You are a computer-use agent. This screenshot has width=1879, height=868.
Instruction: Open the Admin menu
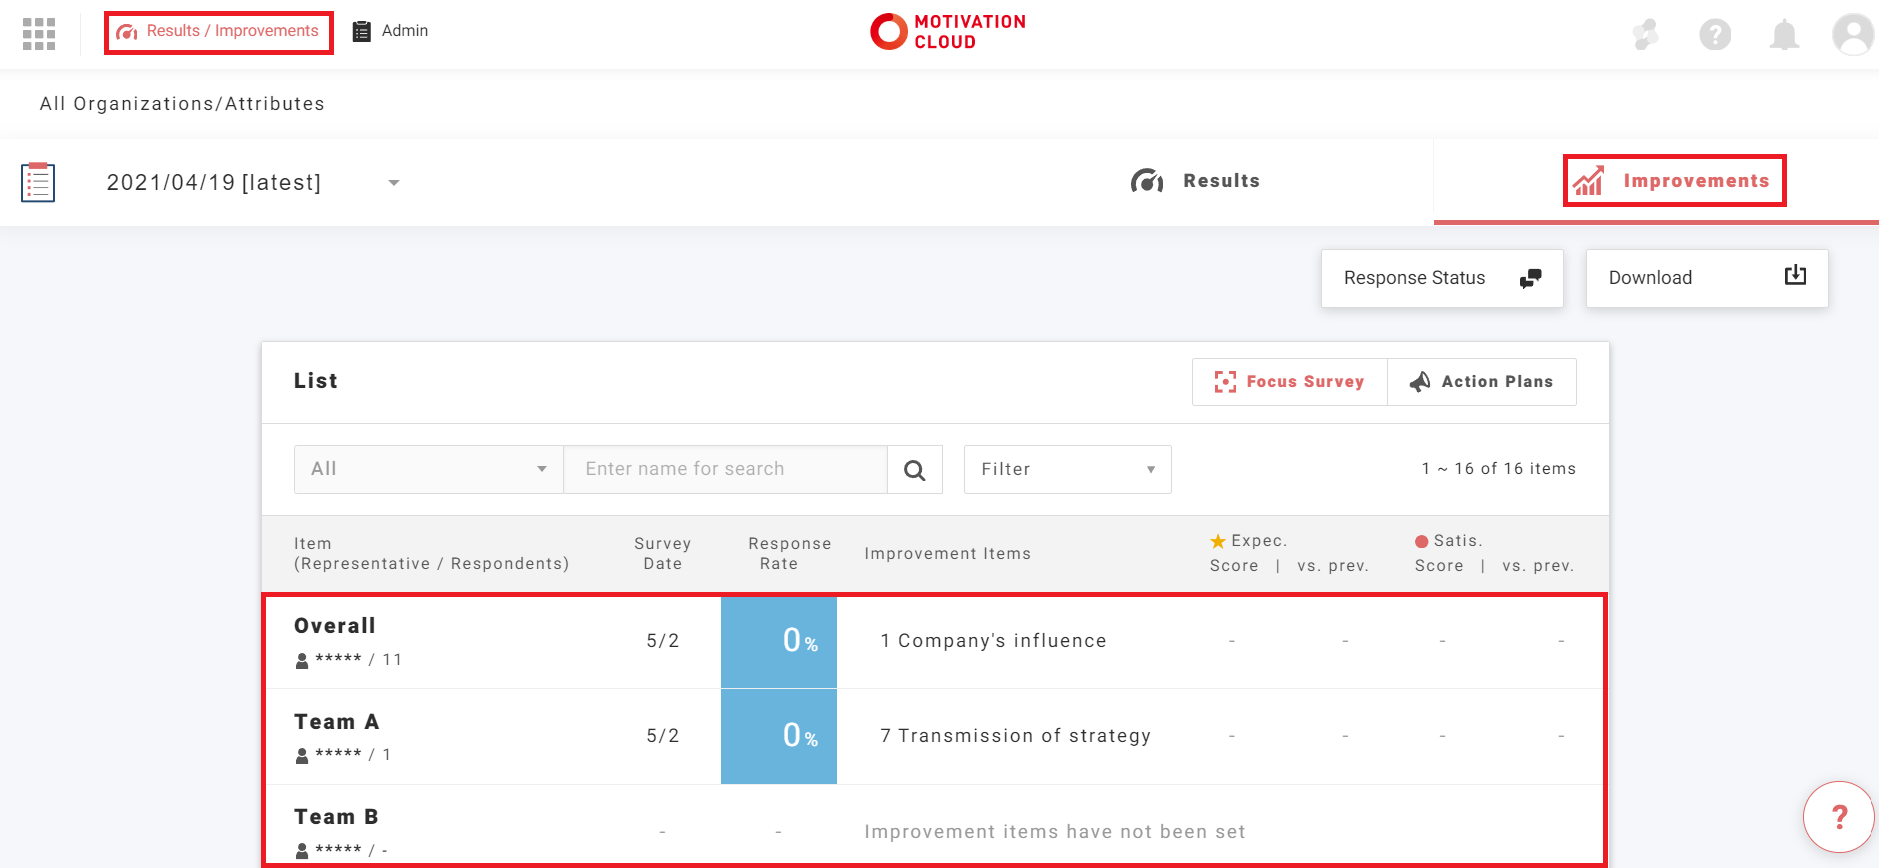coord(391,31)
